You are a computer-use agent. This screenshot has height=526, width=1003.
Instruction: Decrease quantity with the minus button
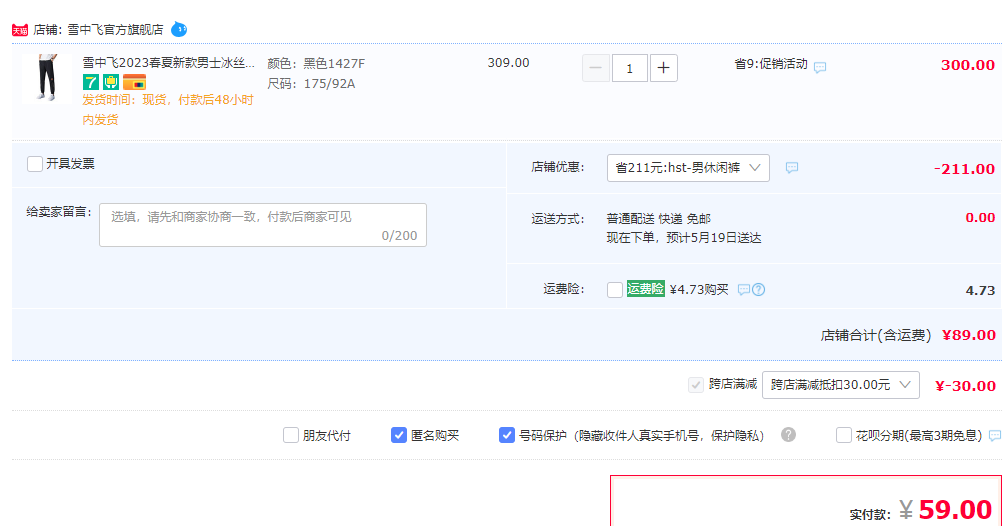[x=596, y=68]
